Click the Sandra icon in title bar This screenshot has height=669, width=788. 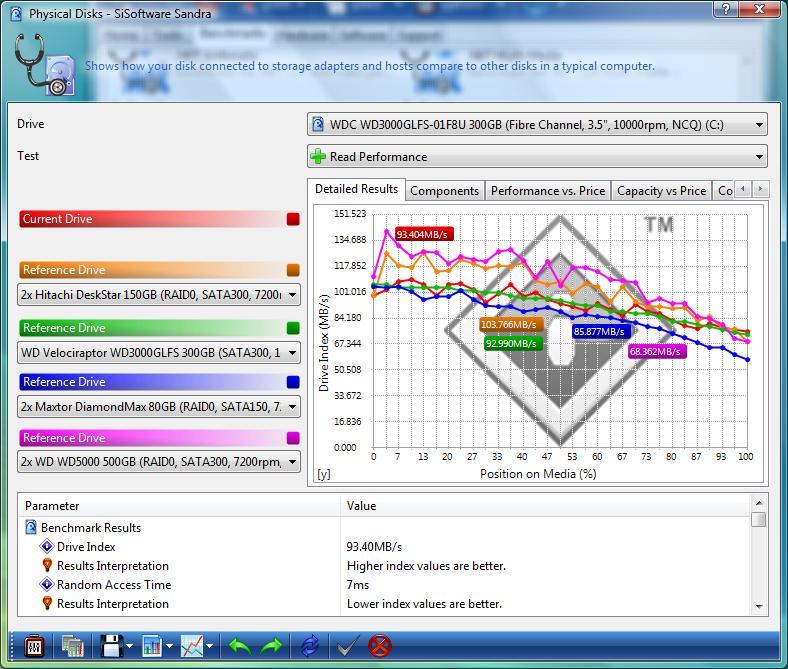coord(16,14)
